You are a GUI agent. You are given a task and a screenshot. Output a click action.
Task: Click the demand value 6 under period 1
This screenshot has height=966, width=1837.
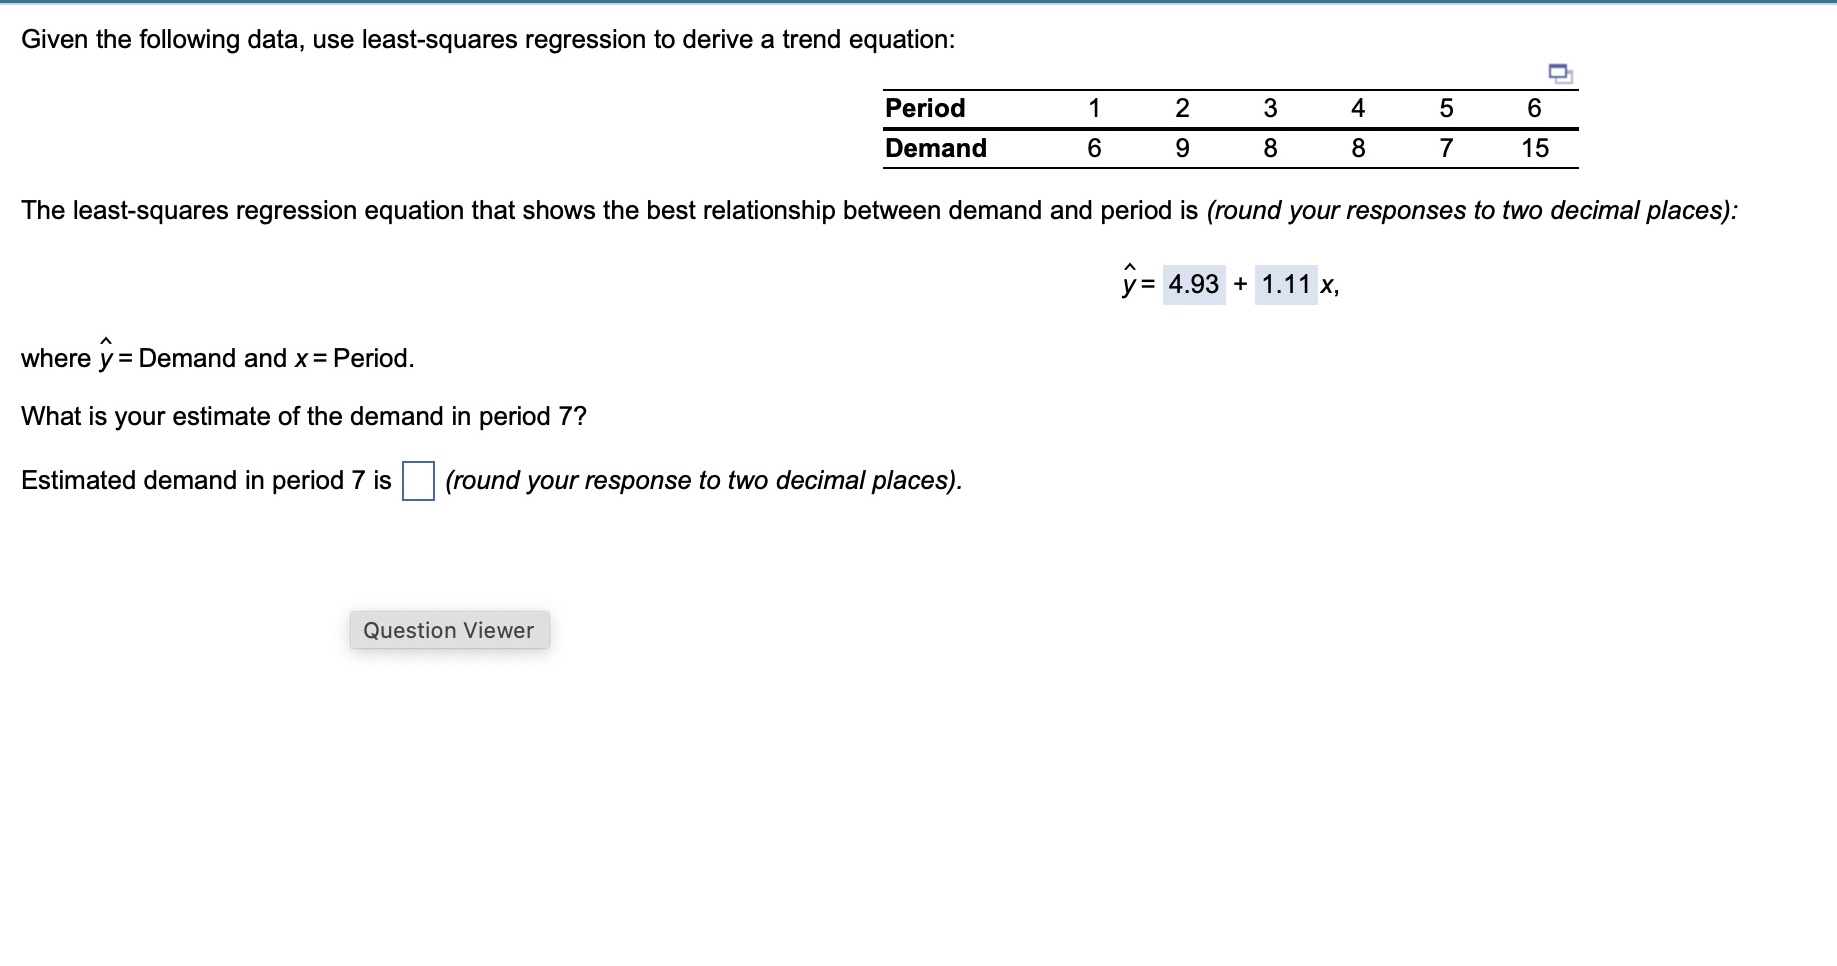click(x=1094, y=148)
